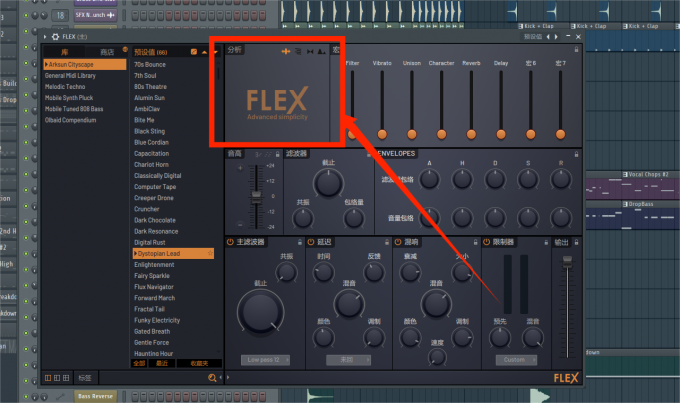
Task: Click the main filter 截止 cutoff knob
Action: pyautogui.click(x=260, y=312)
